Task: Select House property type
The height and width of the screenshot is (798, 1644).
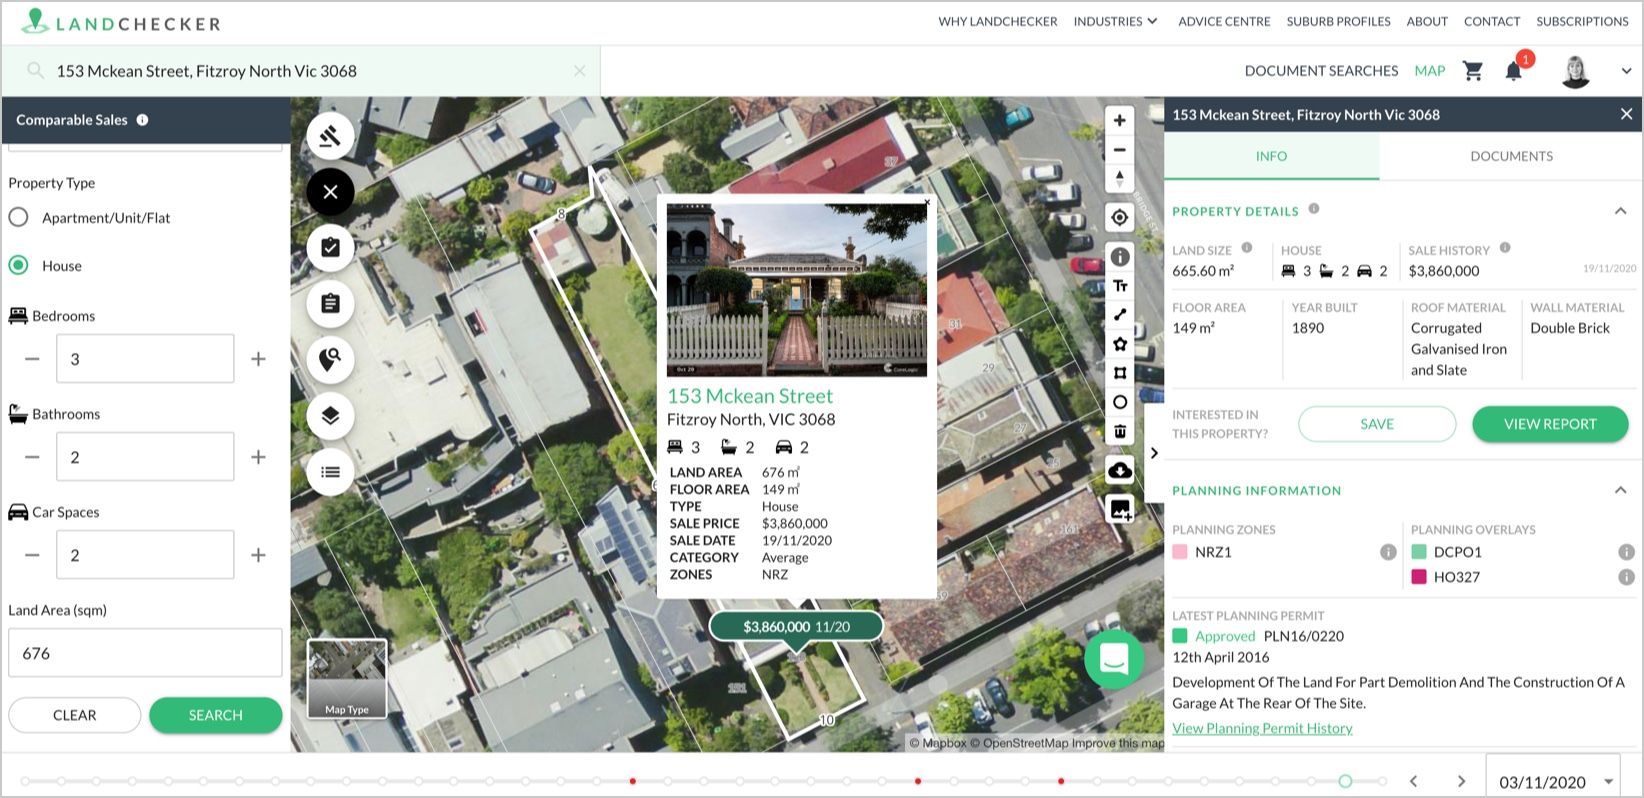Action: click(19, 265)
